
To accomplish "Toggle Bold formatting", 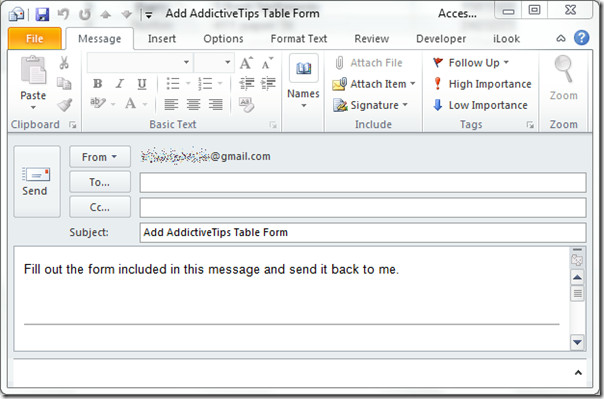I will pos(97,84).
